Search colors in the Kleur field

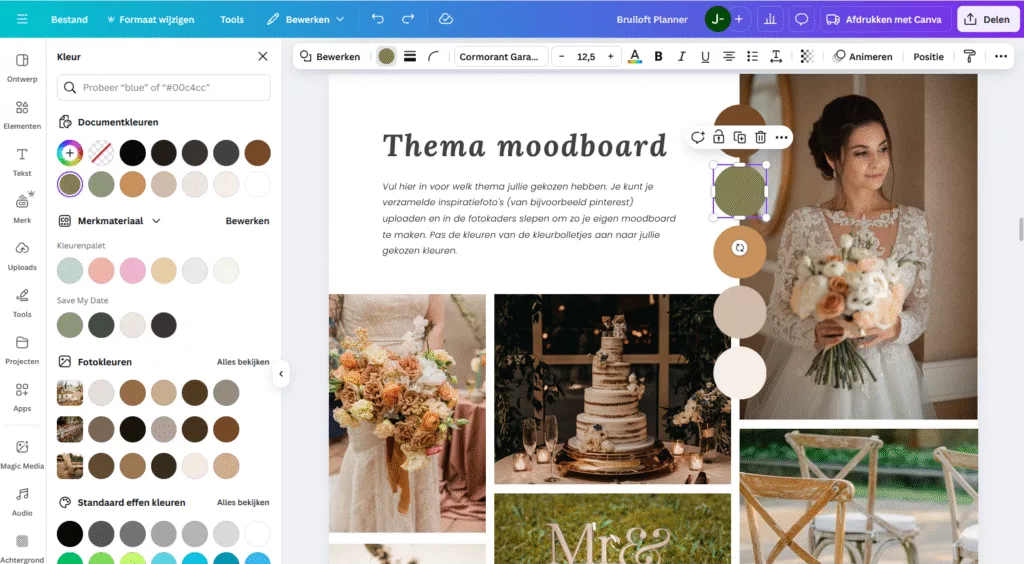point(164,87)
